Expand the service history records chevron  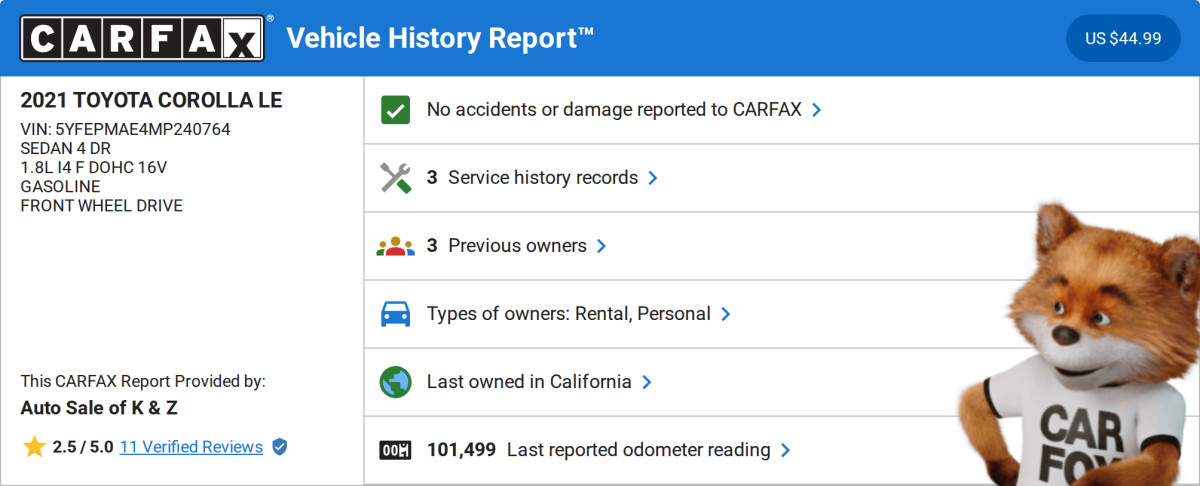(x=653, y=178)
